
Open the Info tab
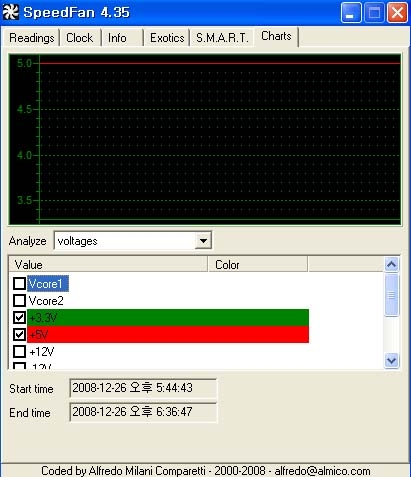click(122, 38)
